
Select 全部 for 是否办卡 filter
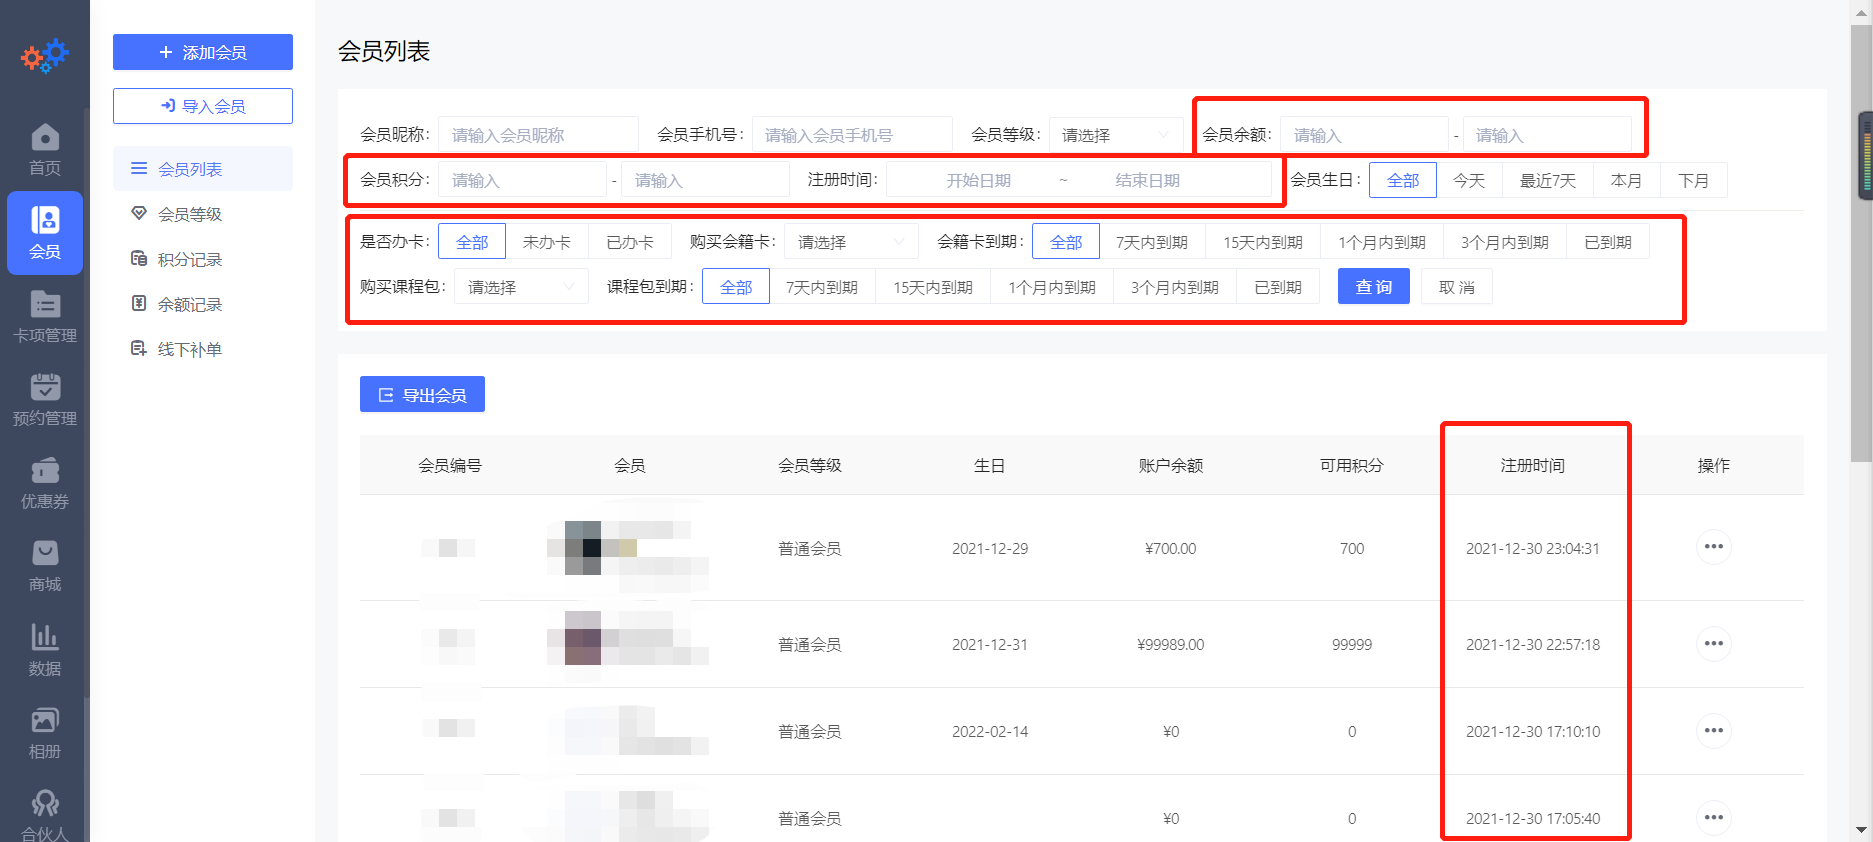(x=472, y=242)
